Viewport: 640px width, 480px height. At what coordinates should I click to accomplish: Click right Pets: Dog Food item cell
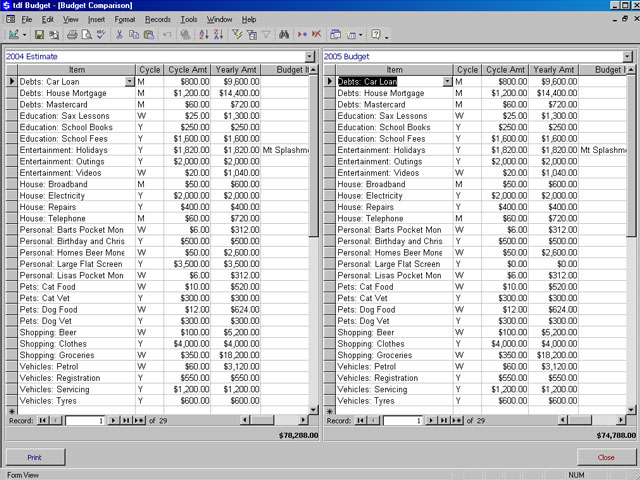pos(394,310)
